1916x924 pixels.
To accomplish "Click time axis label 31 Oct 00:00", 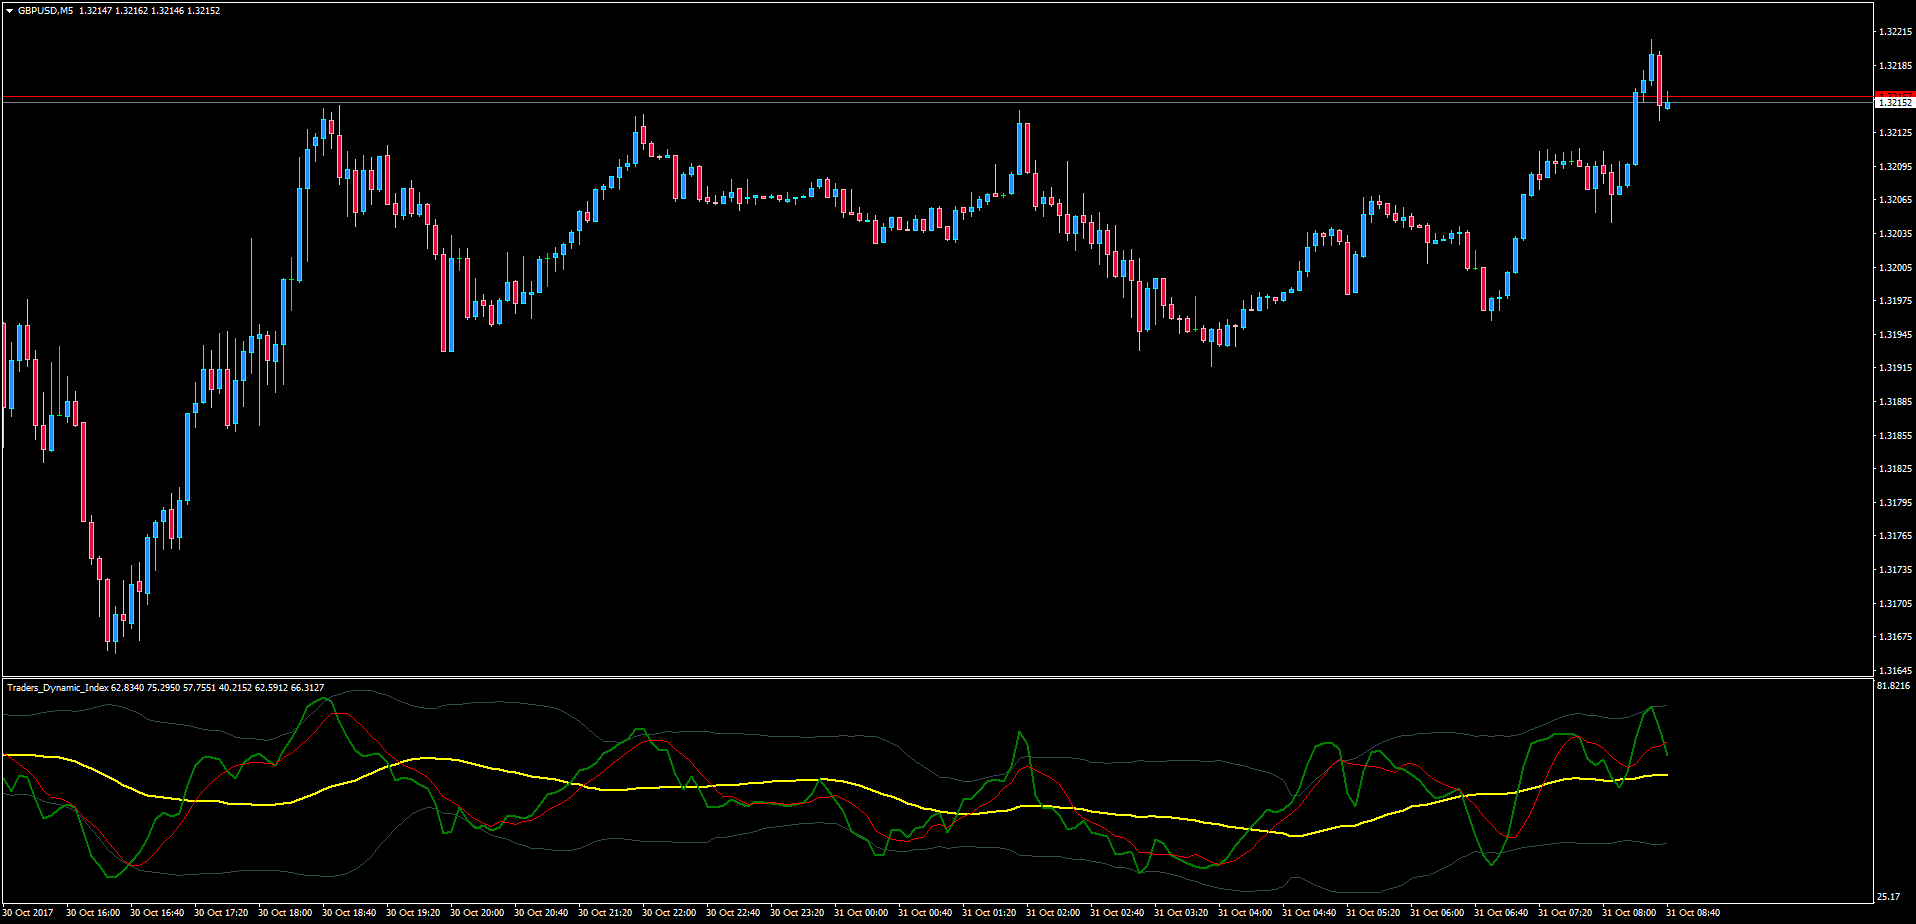I will [x=861, y=913].
